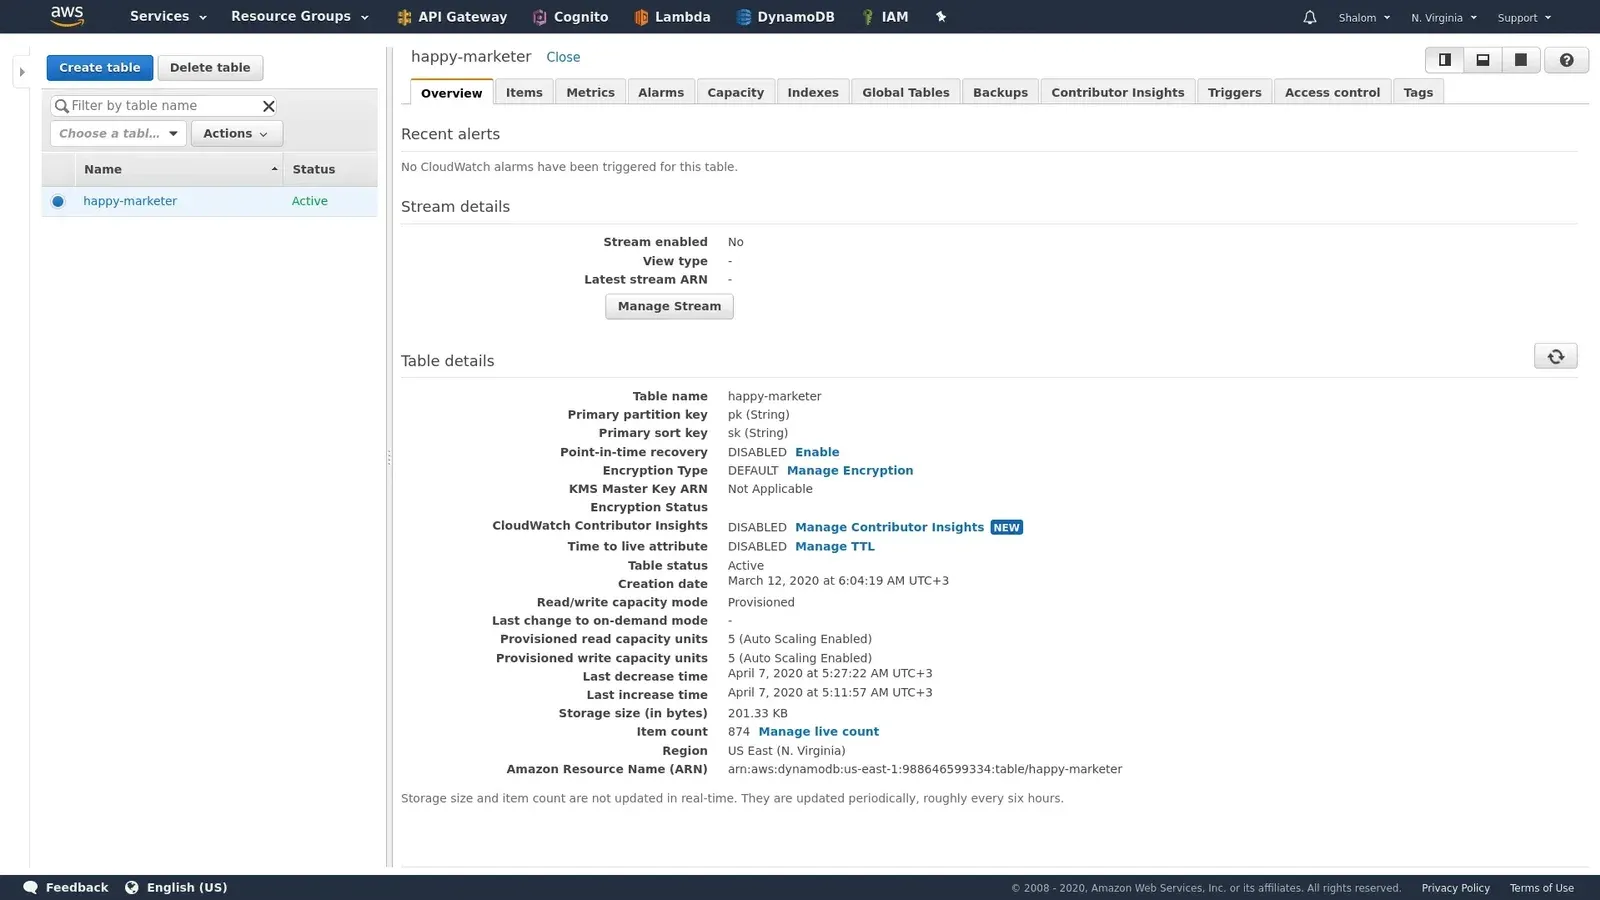The image size is (1600, 900).
Task: Switch to the Alarms tab
Action: [x=661, y=92]
